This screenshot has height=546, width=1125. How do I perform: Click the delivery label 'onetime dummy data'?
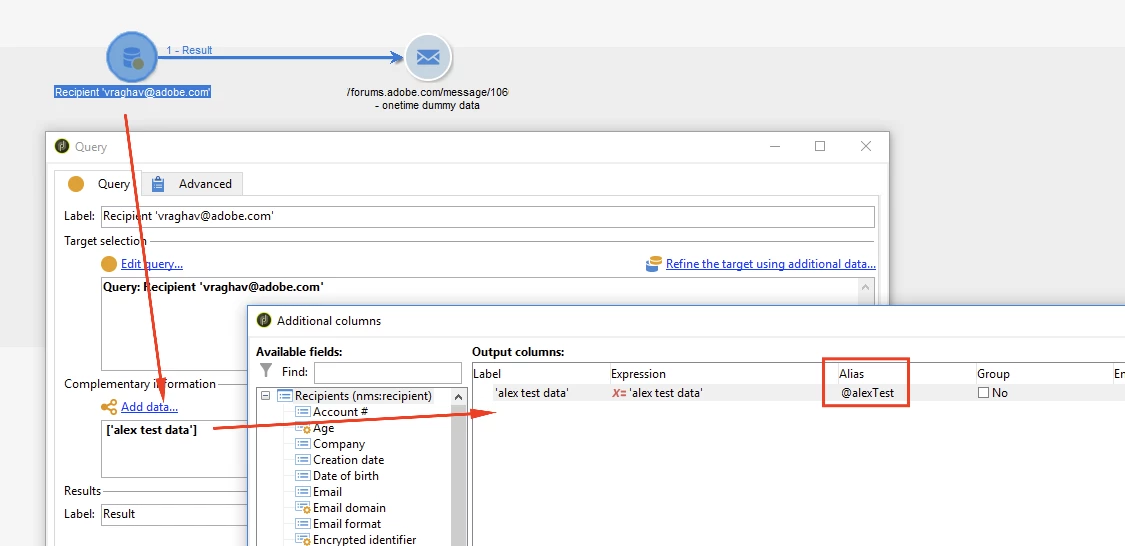(427, 105)
